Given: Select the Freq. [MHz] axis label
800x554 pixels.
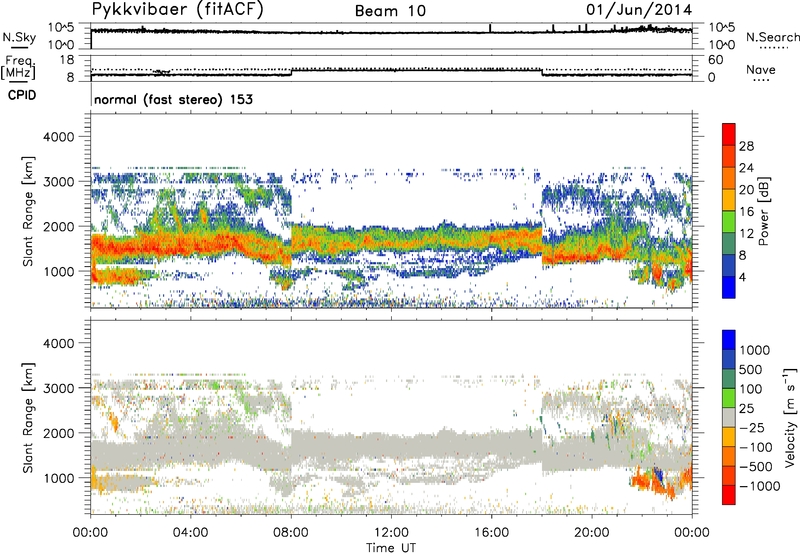Looking at the screenshot, I should [x=18, y=67].
